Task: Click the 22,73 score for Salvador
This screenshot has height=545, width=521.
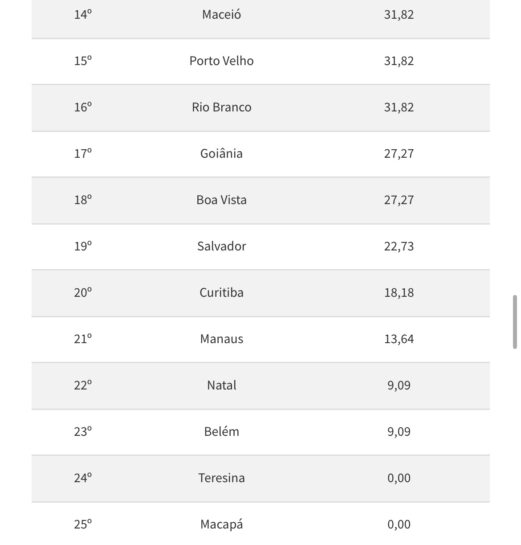Action: (x=399, y=246)
